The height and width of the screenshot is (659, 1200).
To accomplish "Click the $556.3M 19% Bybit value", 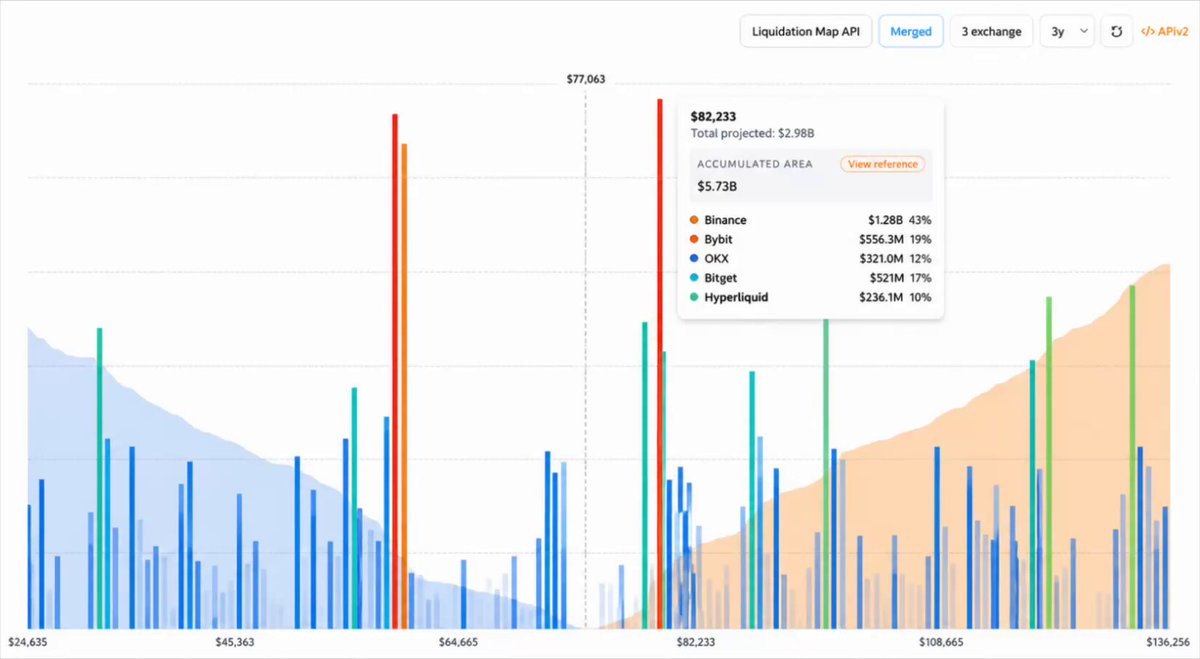I will point(895,240).
